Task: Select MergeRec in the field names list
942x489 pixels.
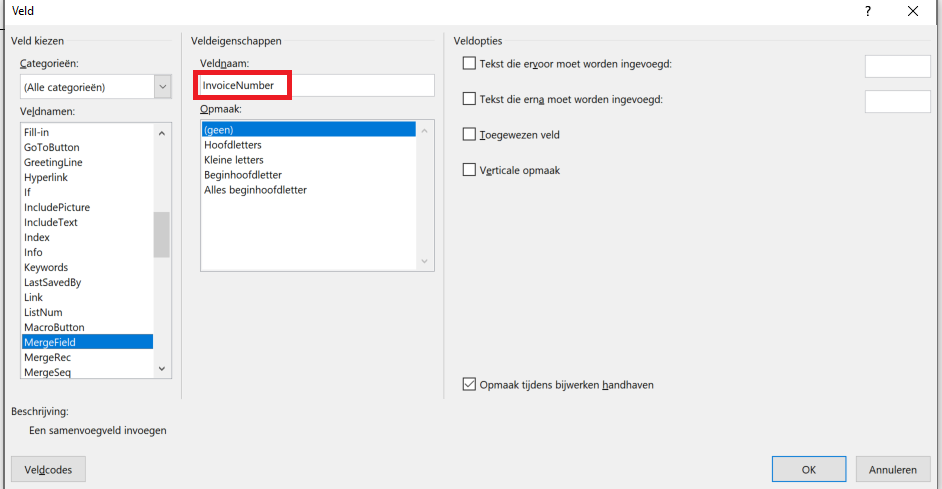Action: click(x=88, y=357)
